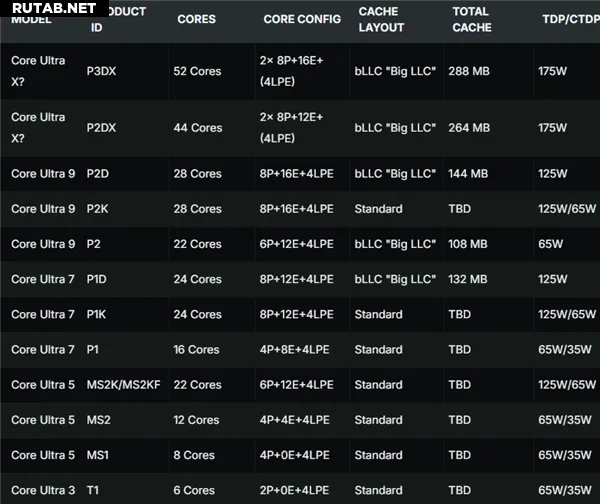Select the CACHE LAYOUT column header
Screen dimensions: 600x504
[x=379, y=19]
